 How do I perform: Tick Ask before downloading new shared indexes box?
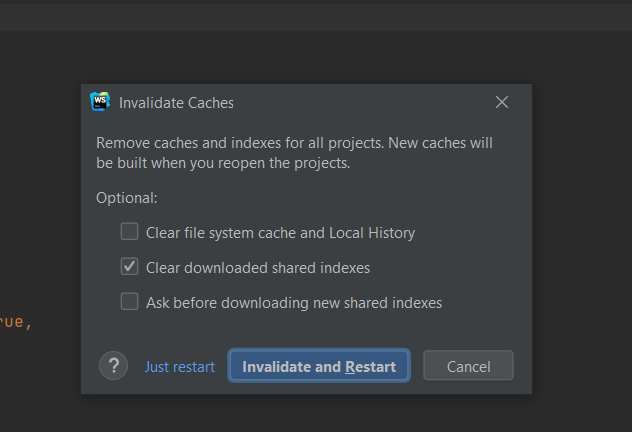click(130, 301)
